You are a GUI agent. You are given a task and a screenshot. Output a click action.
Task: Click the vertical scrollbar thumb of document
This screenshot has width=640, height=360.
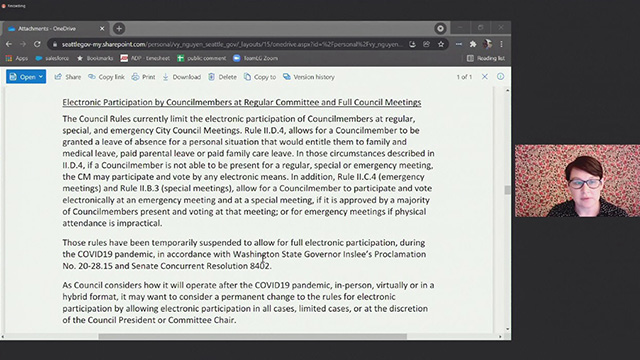(507, 190)
